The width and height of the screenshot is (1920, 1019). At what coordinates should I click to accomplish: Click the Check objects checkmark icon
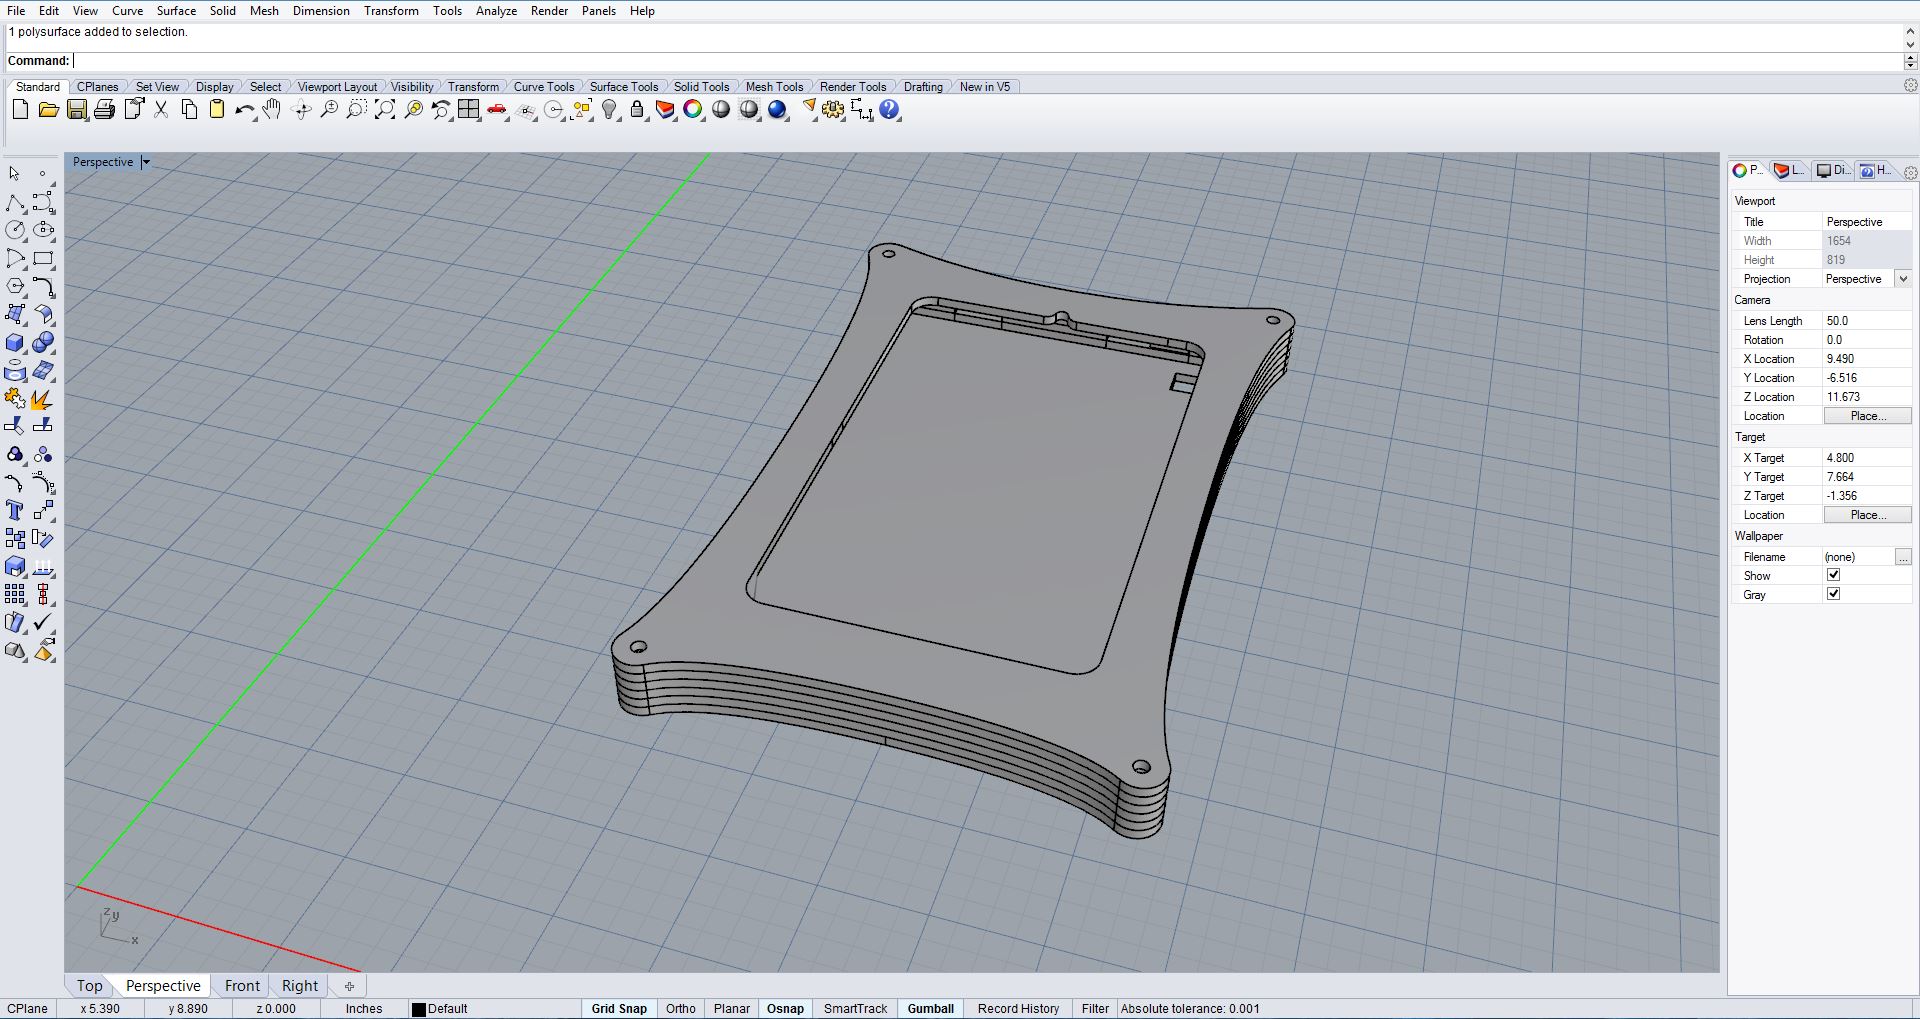point(43,623)
